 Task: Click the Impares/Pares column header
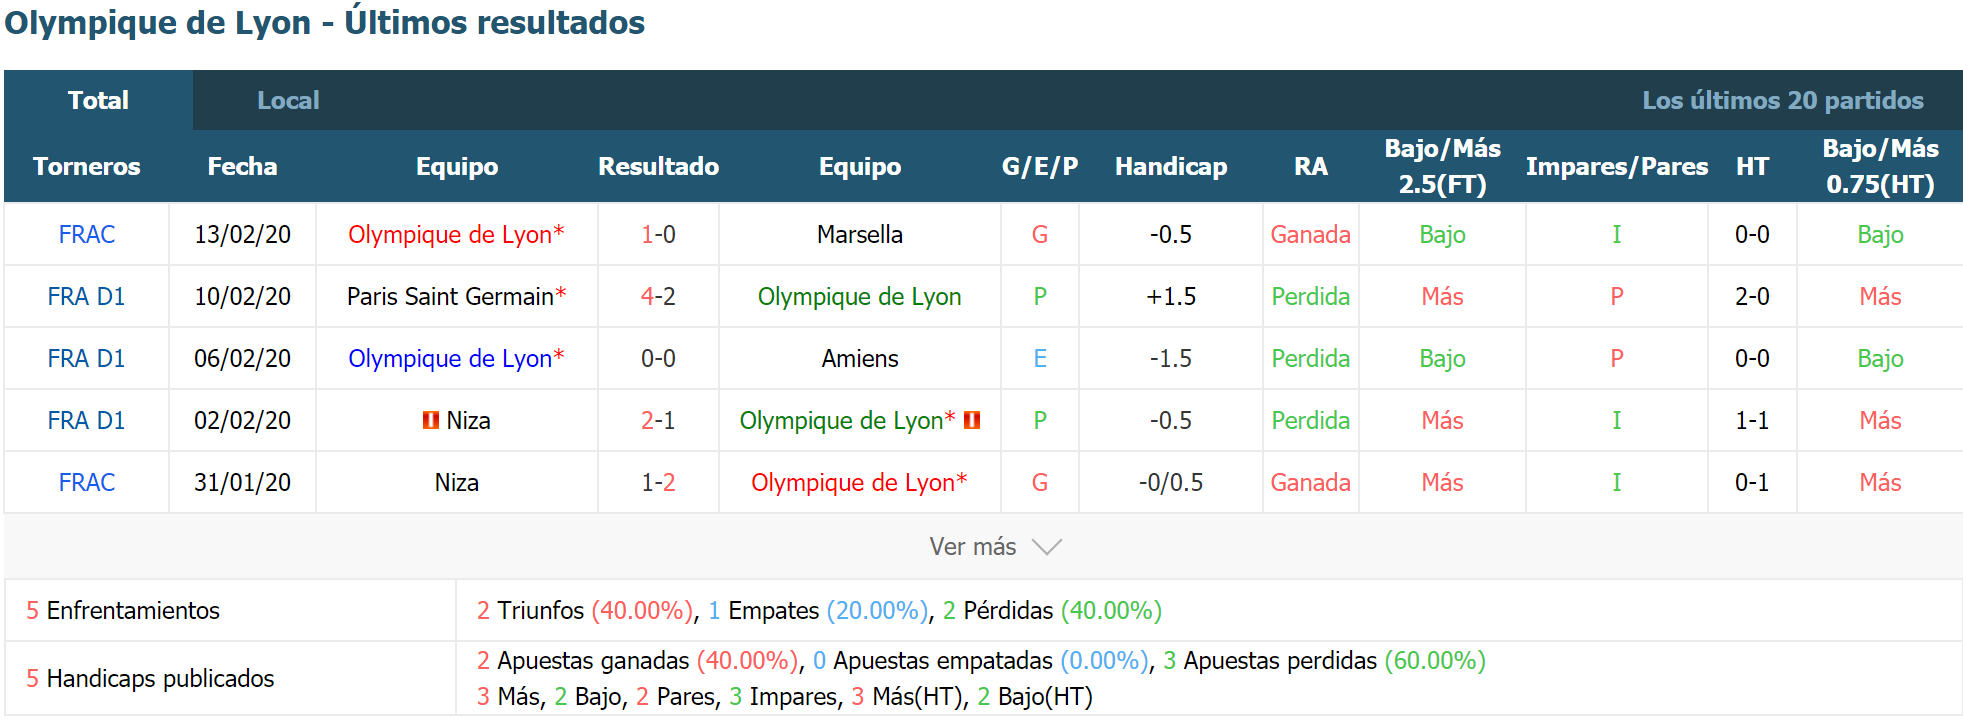coord(1616,167)
